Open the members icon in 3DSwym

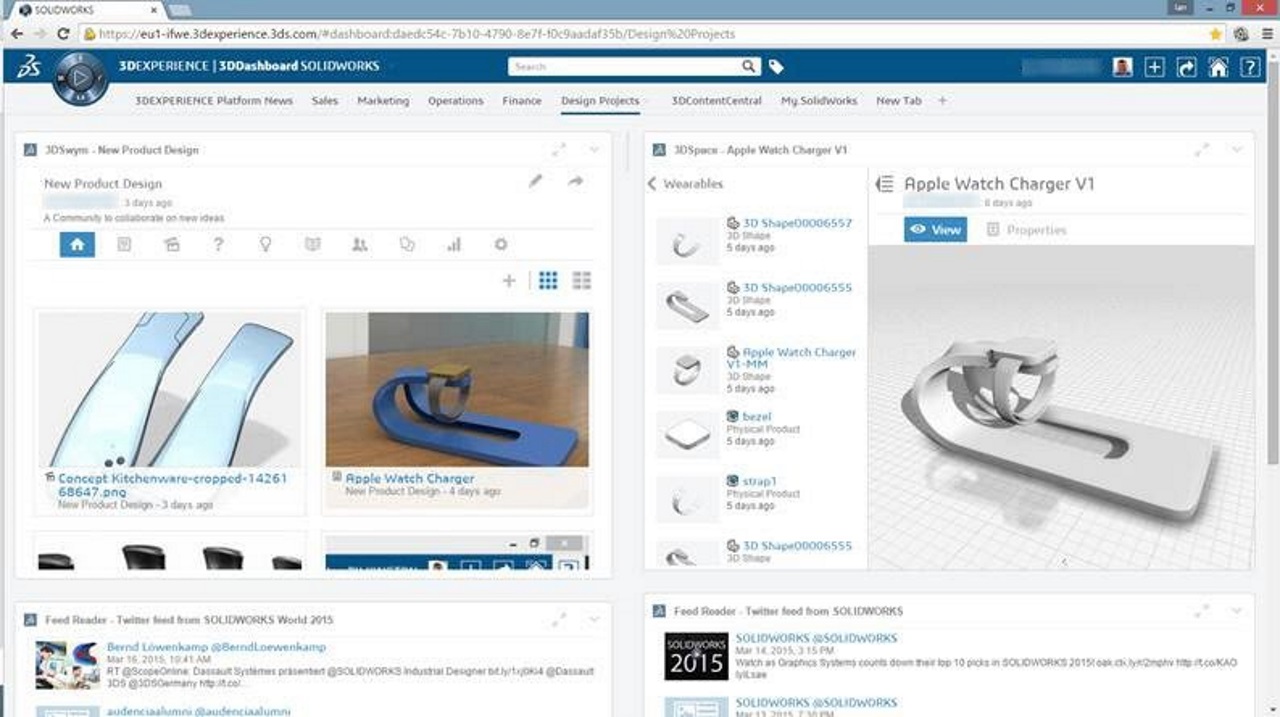360,244
